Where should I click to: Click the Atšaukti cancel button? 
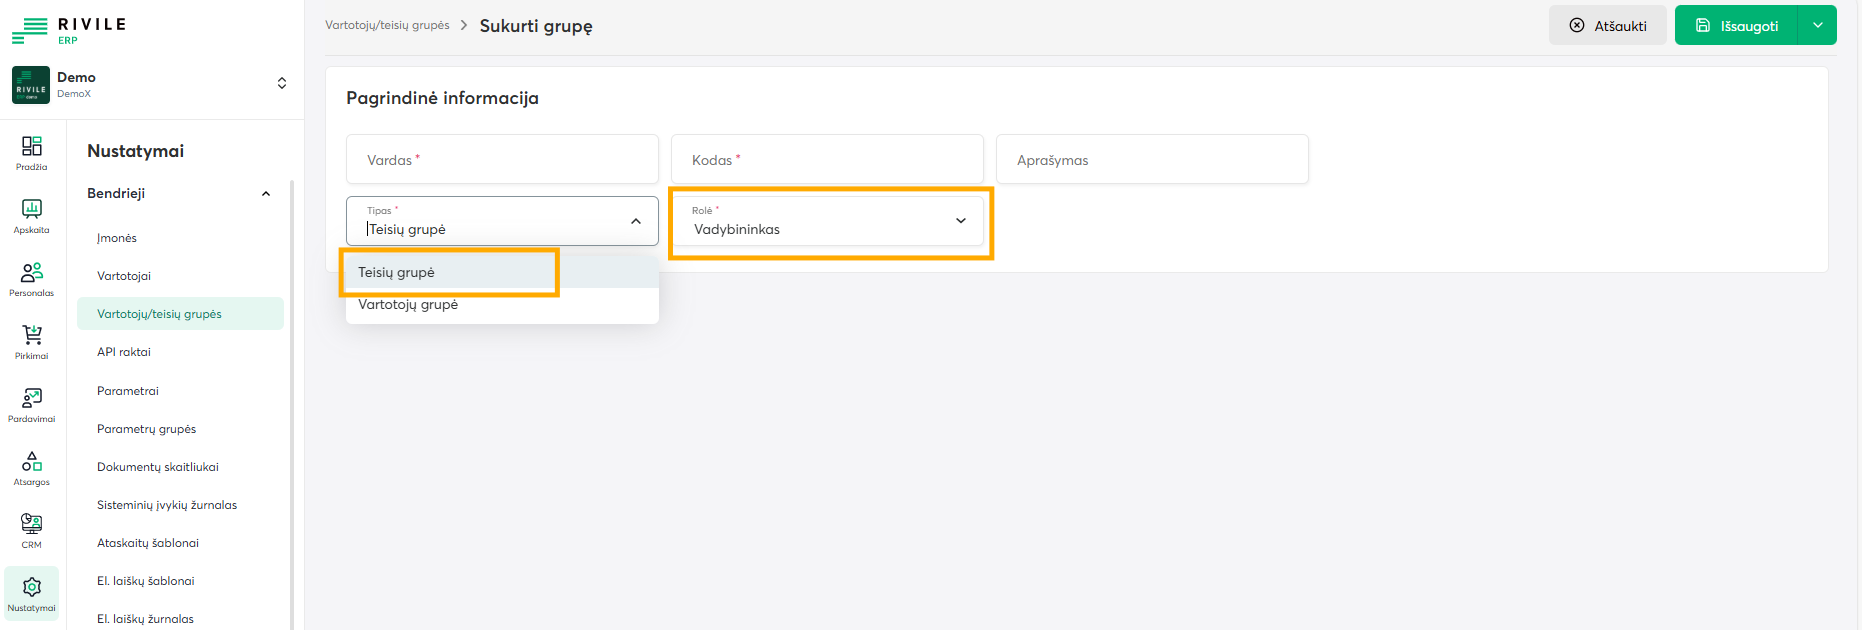(x=1607, y=26)
